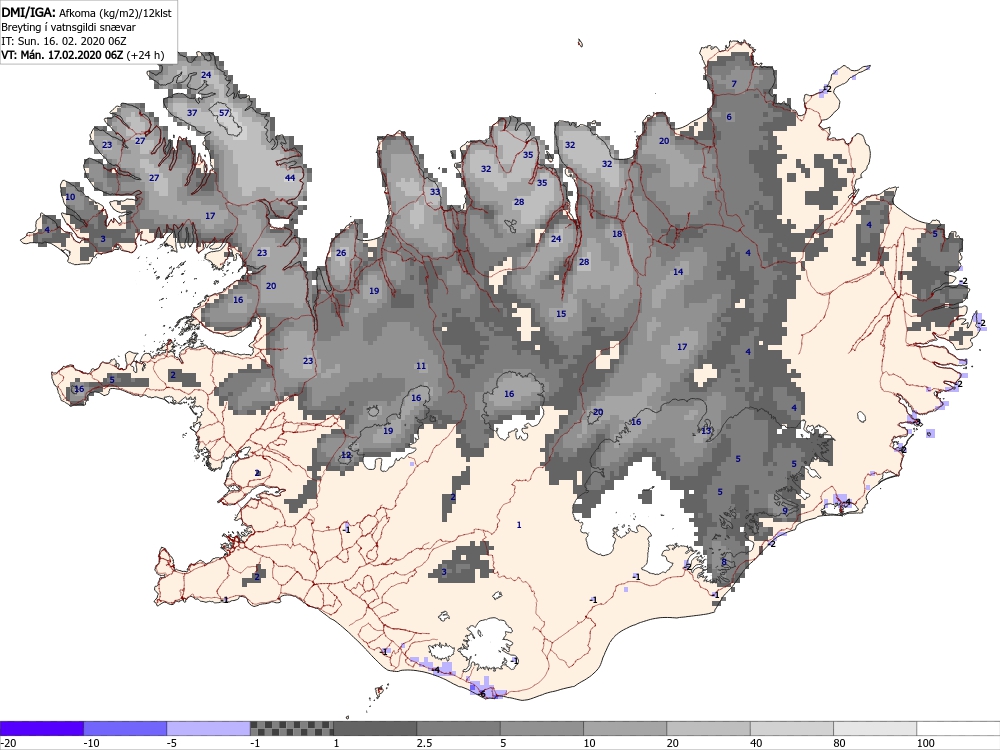Click the 'VT: Mán. 17.02.2020 06Z' valid time line
This screenshot has width=1000, height=750.
tap(82, 55)
